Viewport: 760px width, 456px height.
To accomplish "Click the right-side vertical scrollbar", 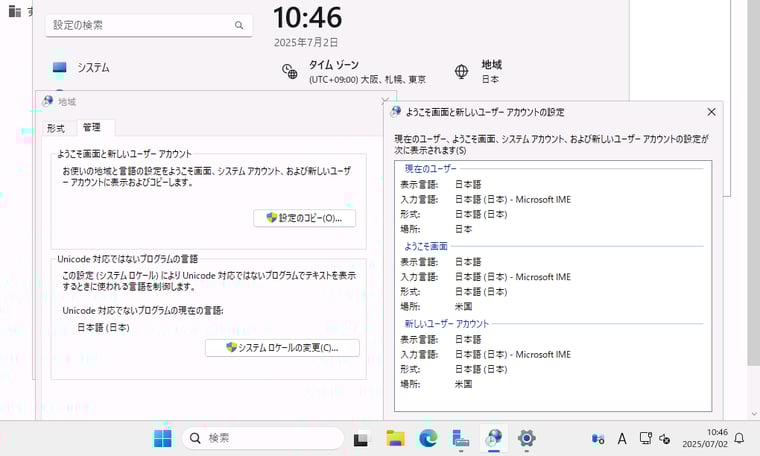I will click(x=753, y=183).
